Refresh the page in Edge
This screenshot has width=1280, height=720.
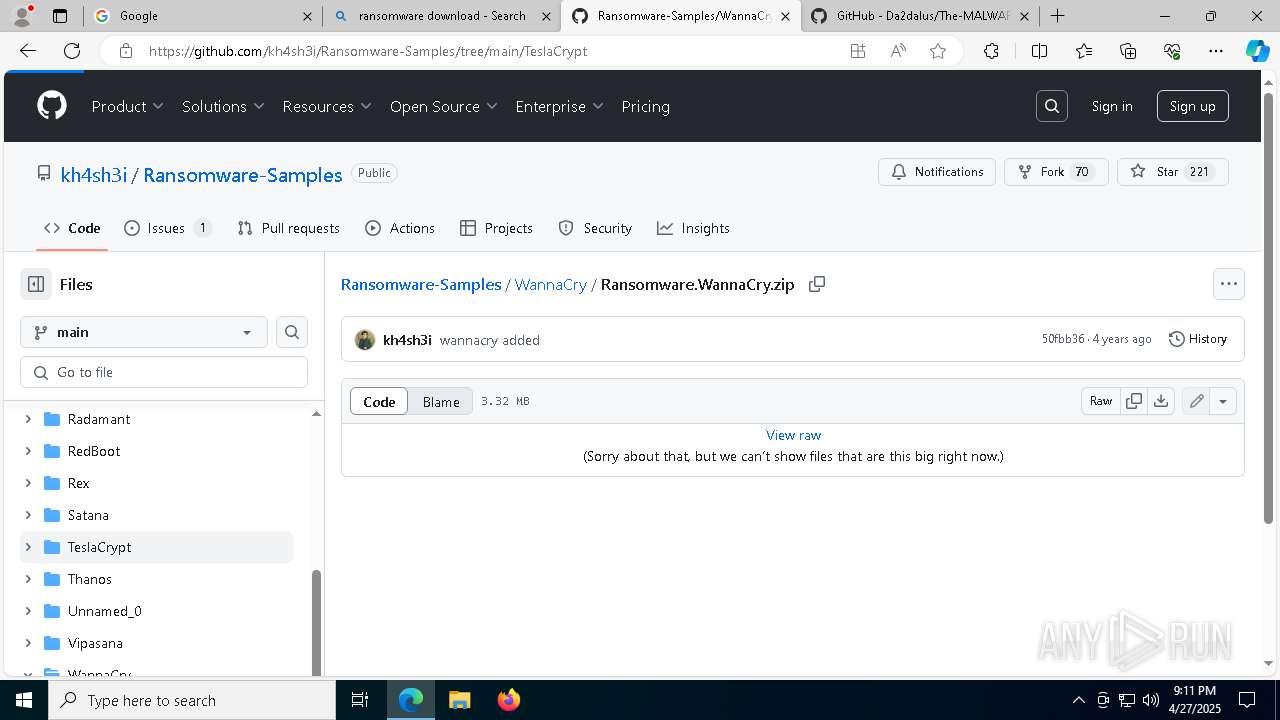[x=72, y=51]
